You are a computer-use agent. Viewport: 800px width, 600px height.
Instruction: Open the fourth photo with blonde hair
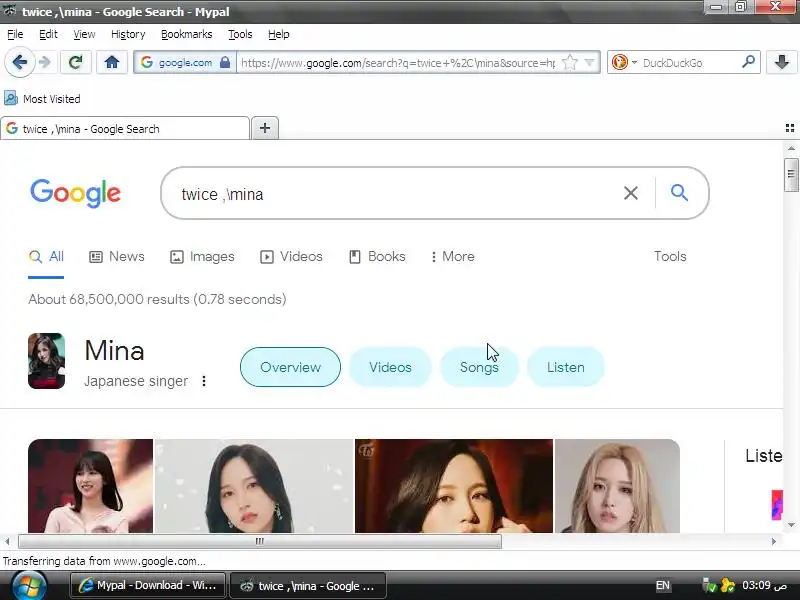617,486
